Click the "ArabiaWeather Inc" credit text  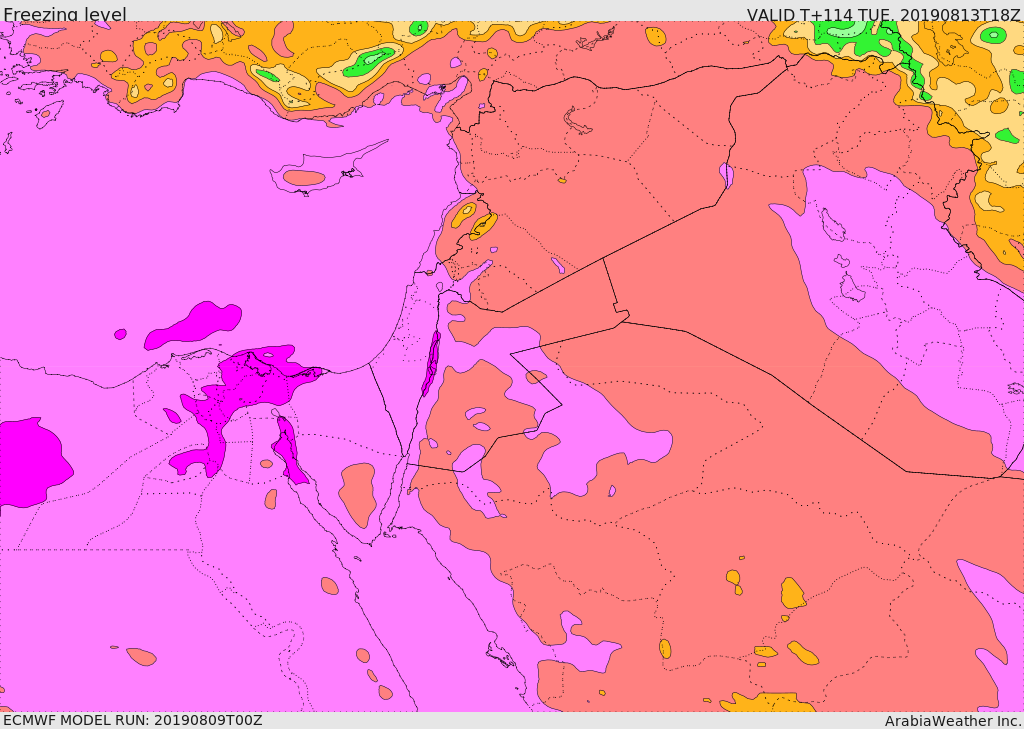click(x=953, y=721)
